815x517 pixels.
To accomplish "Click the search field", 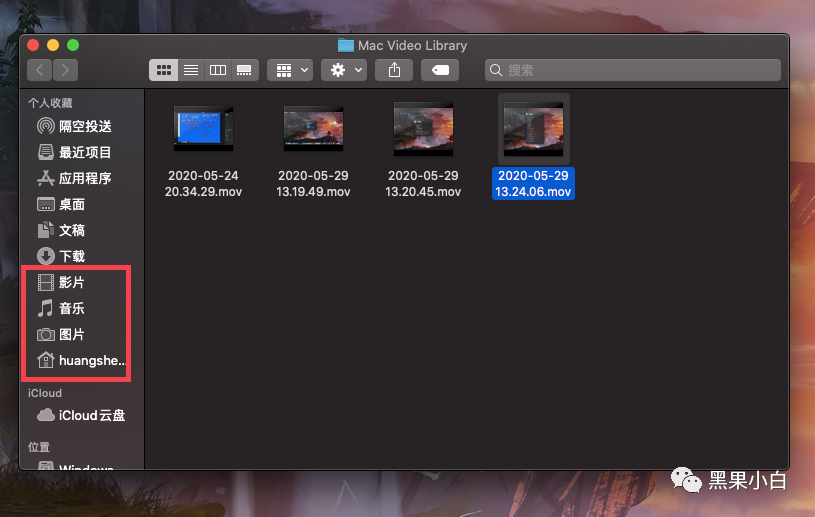I will coord(632,70).
